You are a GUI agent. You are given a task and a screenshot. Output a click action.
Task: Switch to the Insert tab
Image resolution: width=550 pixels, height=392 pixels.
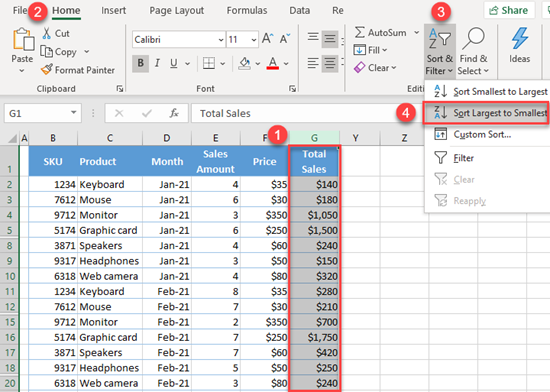(113, 10)
